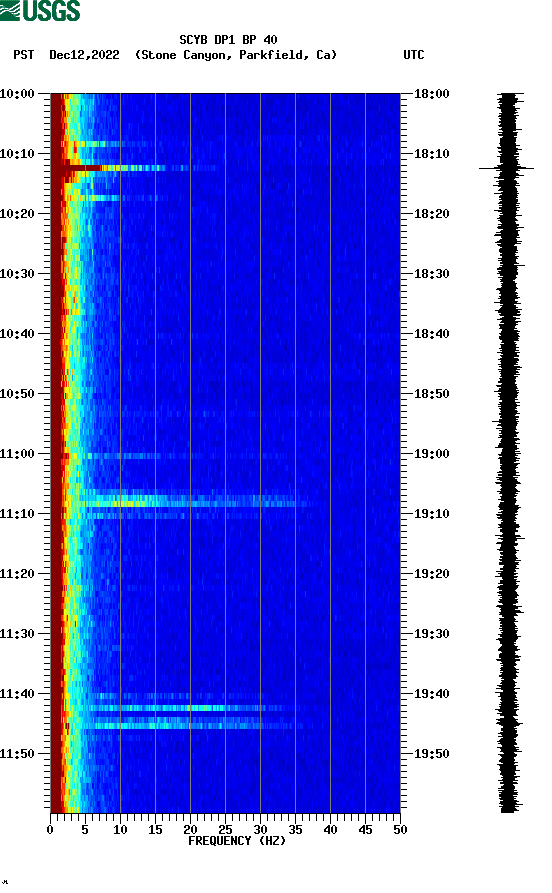
Task: Click the "11:20" PST time label
Action: tap(17, 574)
